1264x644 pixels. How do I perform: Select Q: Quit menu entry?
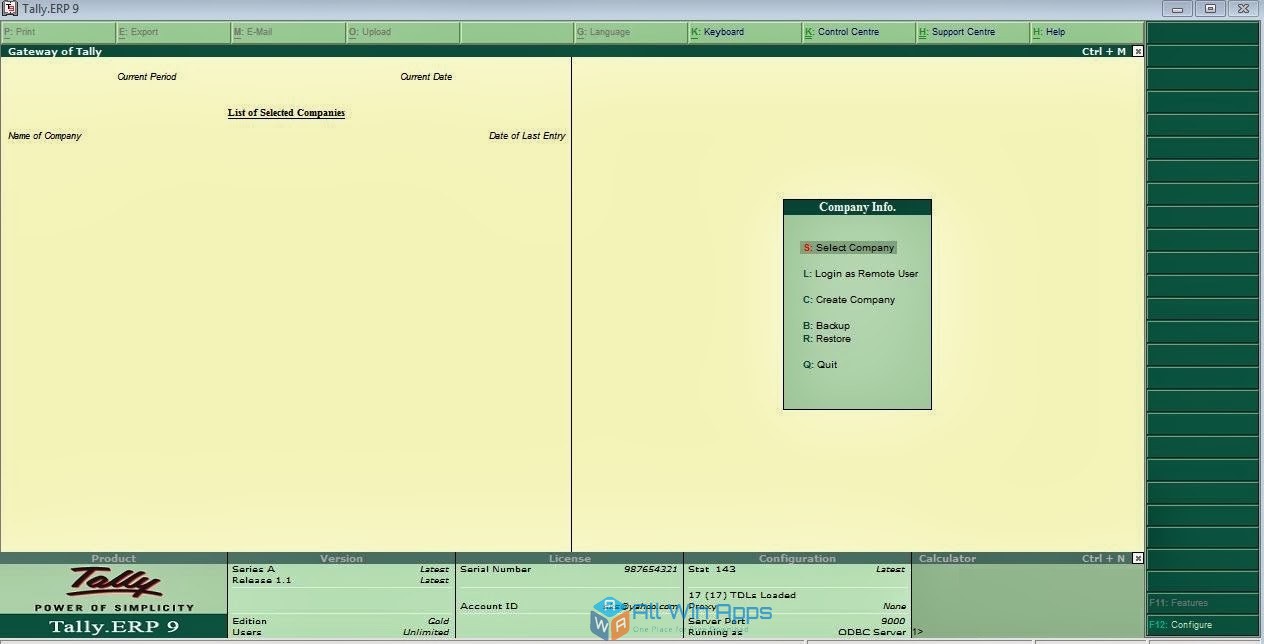coord(820,365)
